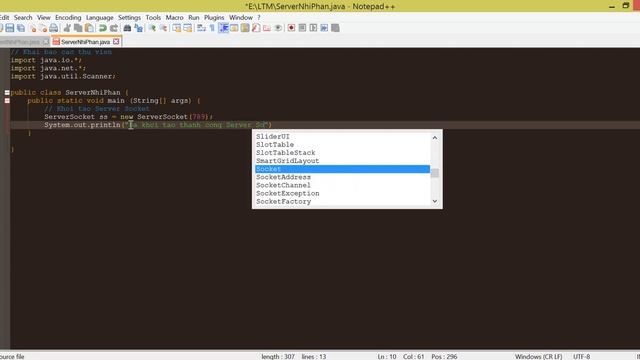The height and width of the screenshot is (360, 640).
Task: Choose SocketAddress from the autocomplete list
Action: pyautogui.click(x=342, y=177)
